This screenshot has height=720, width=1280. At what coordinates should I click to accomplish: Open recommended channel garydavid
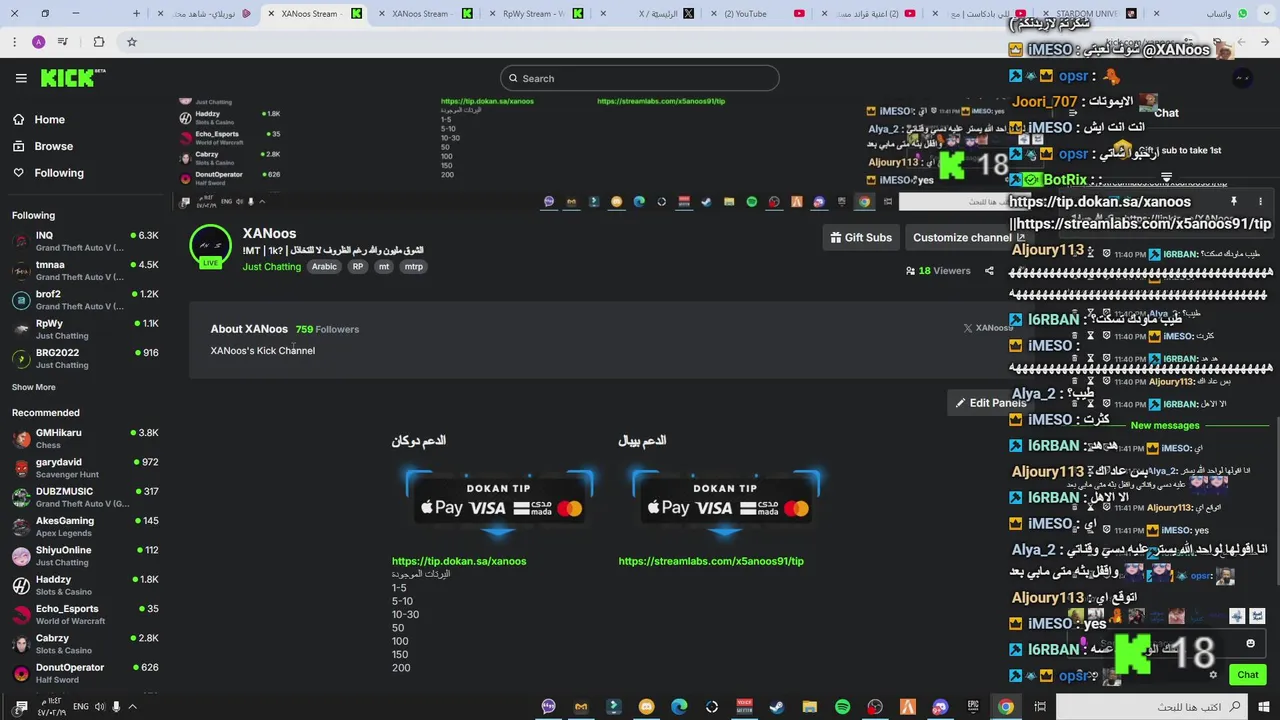click(x=85, y=467)
